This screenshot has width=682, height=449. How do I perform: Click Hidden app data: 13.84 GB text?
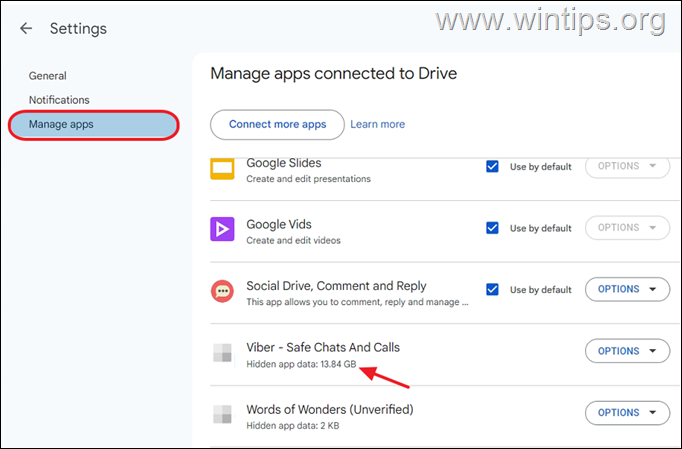pos(301,364)
